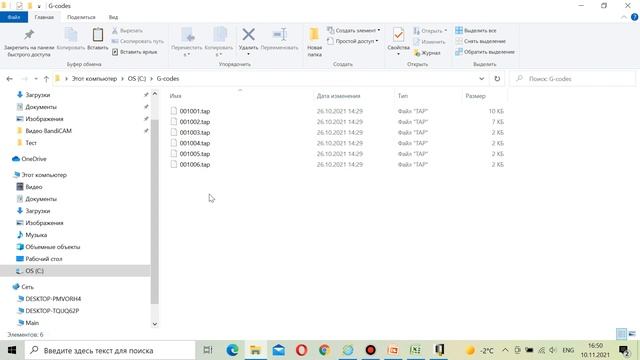Click Снять выделение
The width and height of the screenshot is (640, 360).
pyautogui.click(x=480, y=41)
